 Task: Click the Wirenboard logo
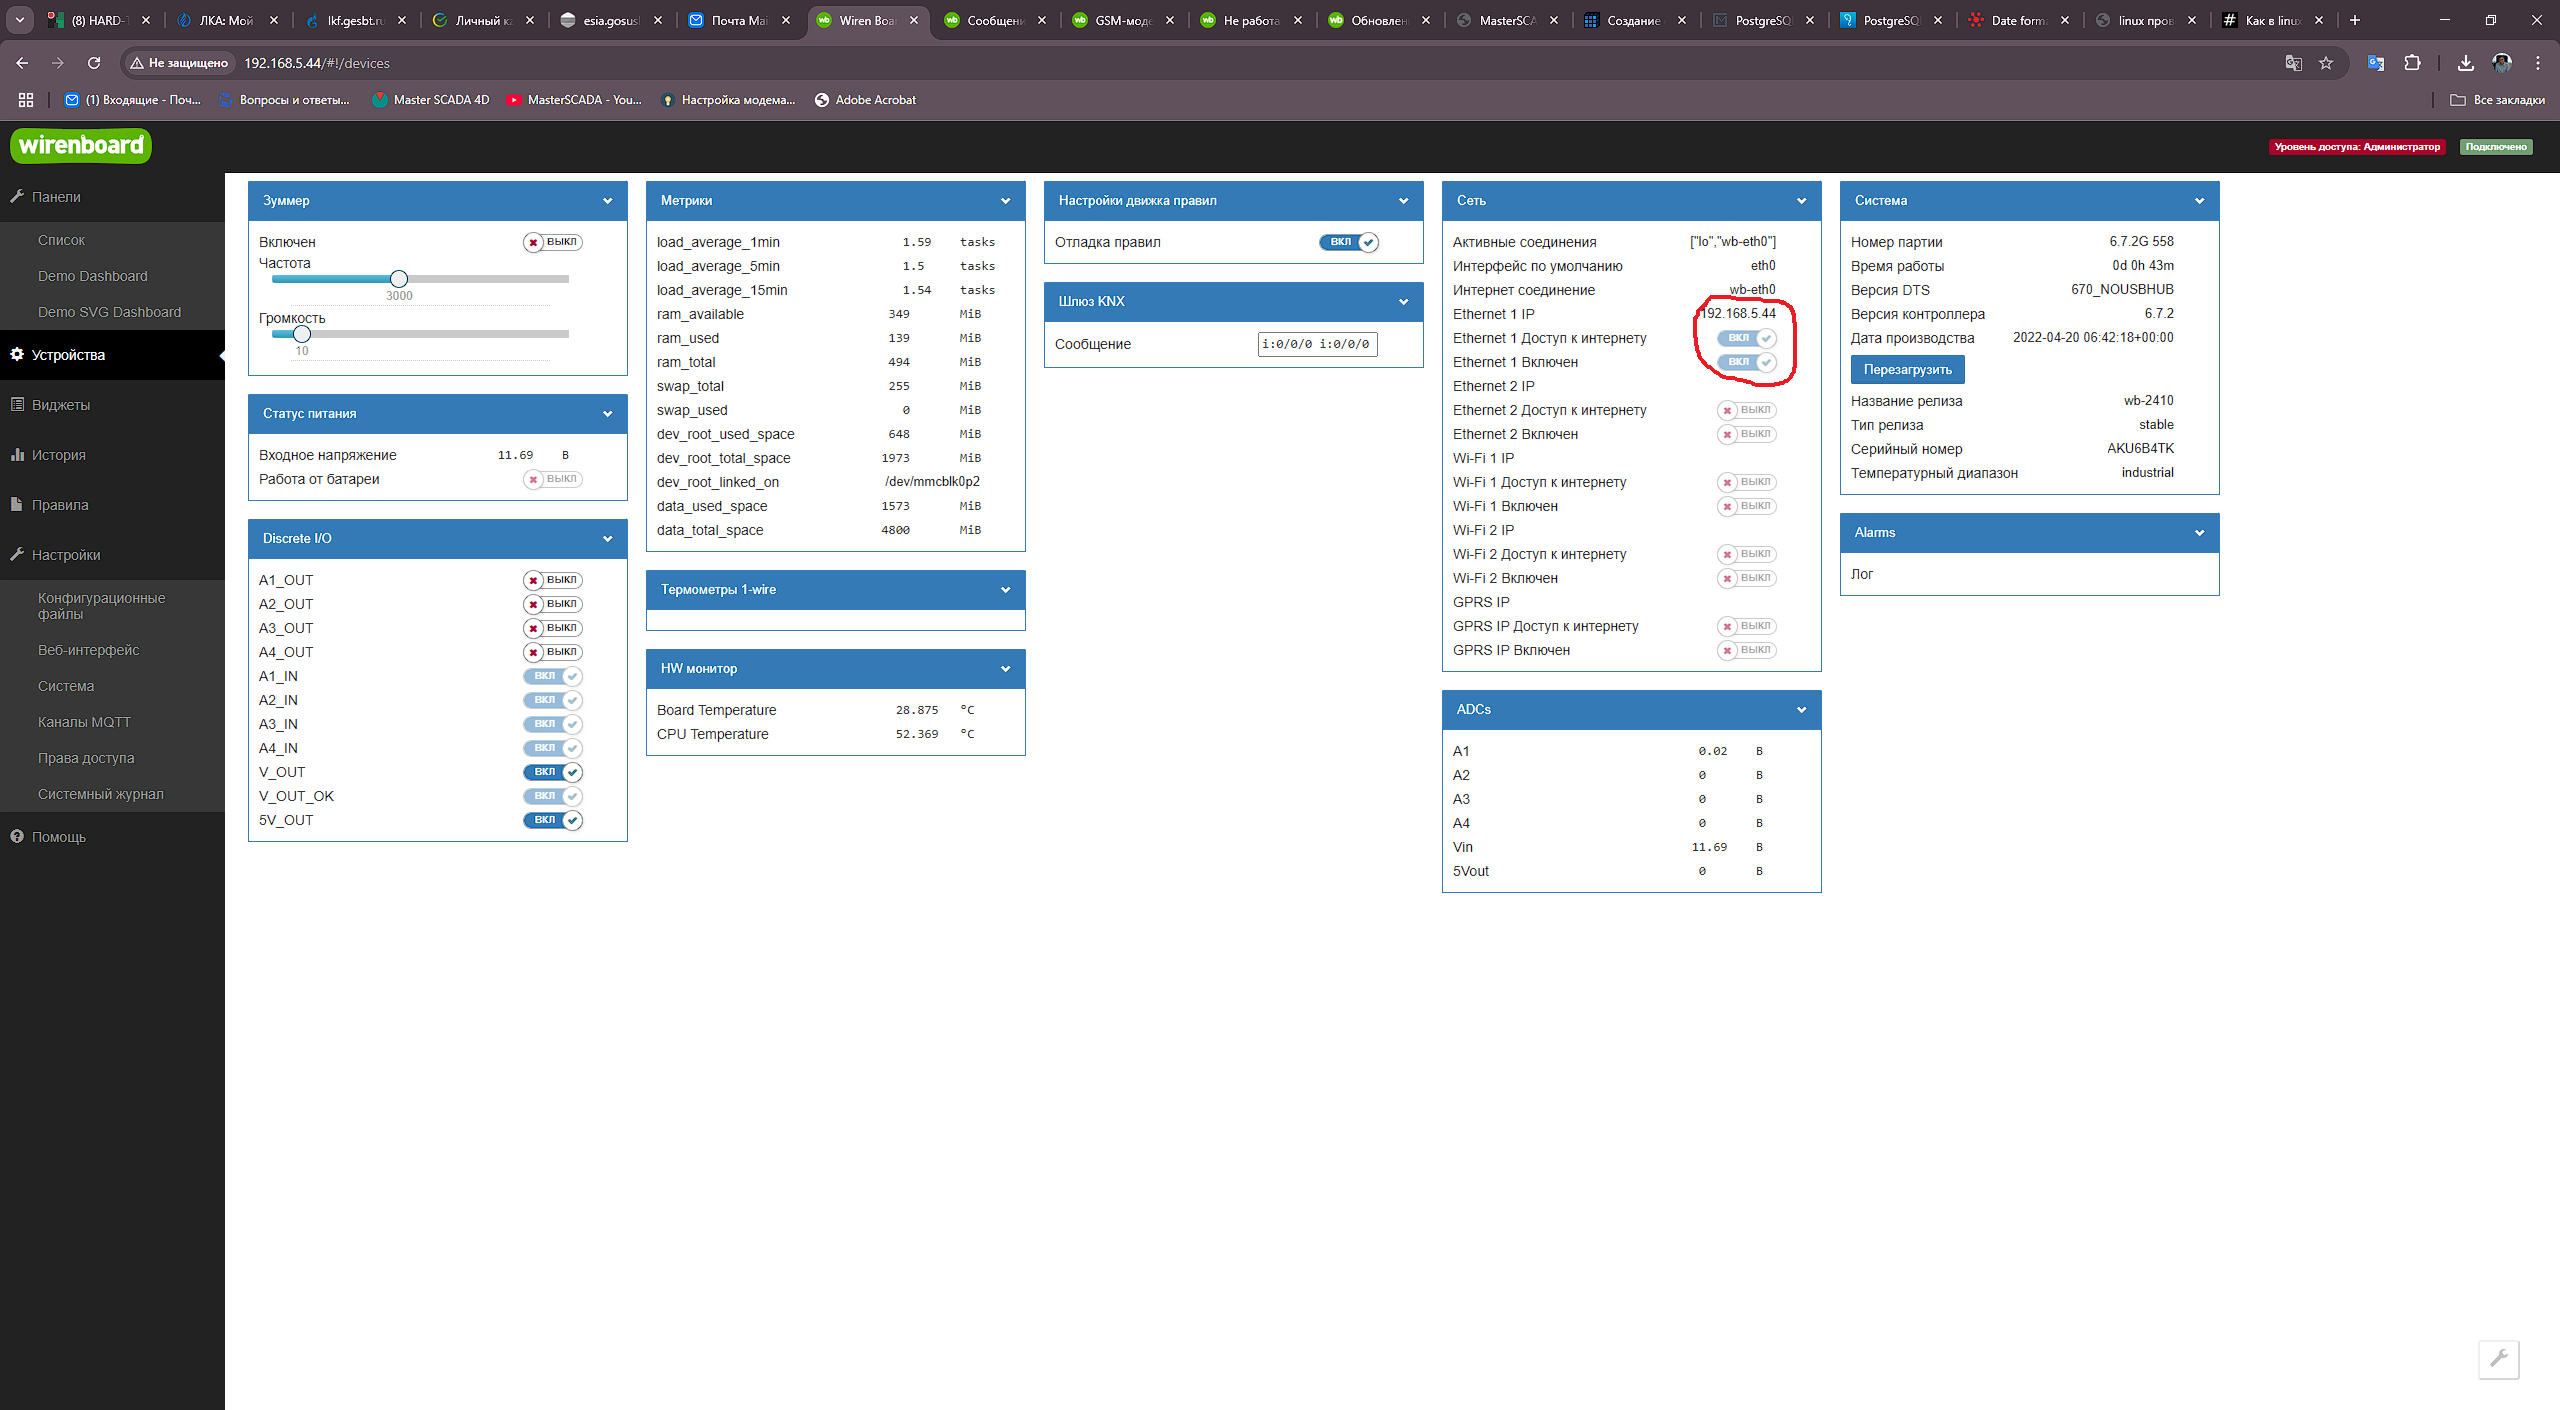click(81, 146)
